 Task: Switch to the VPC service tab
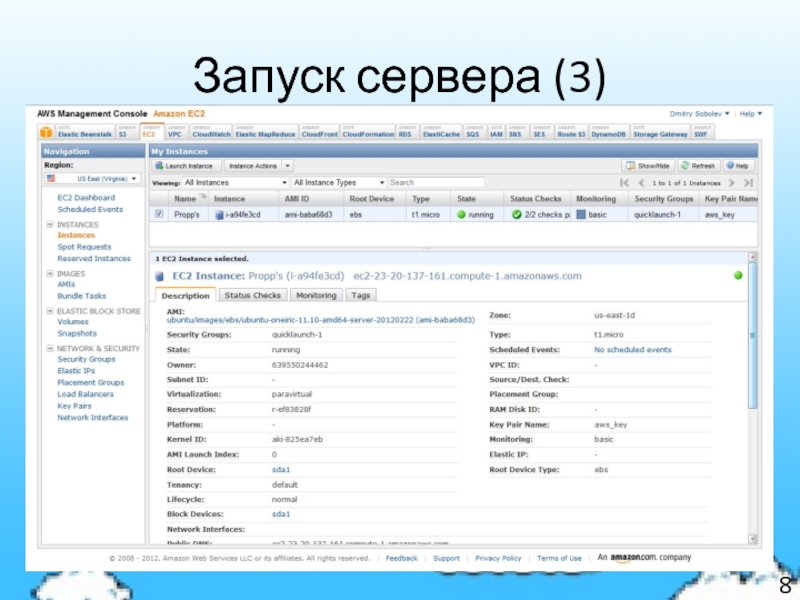175,132
